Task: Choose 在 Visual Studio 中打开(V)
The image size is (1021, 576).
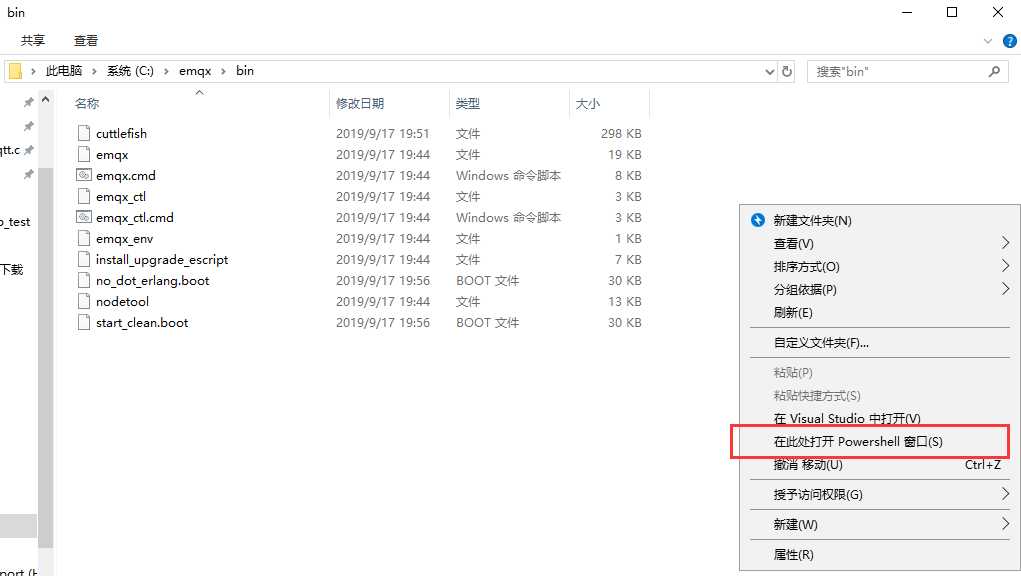Action: pyautogui.click(x=846, y=418)
